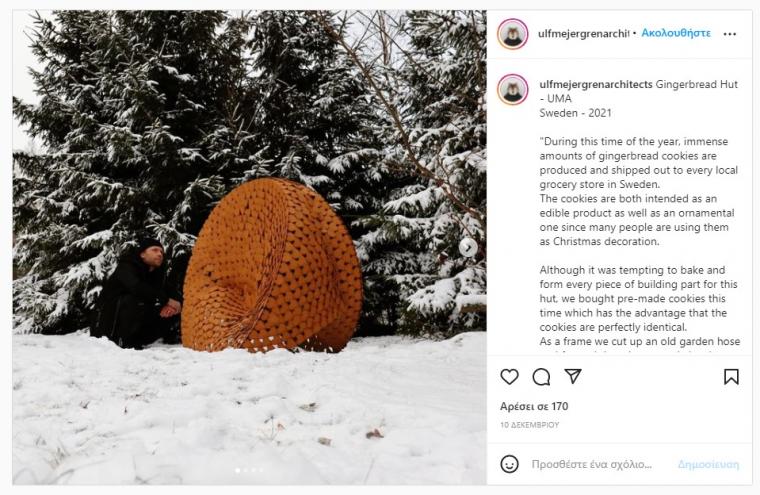Follow the account with Ακολουθήστε
760x495 pixels.
click(x=676, y=33)
